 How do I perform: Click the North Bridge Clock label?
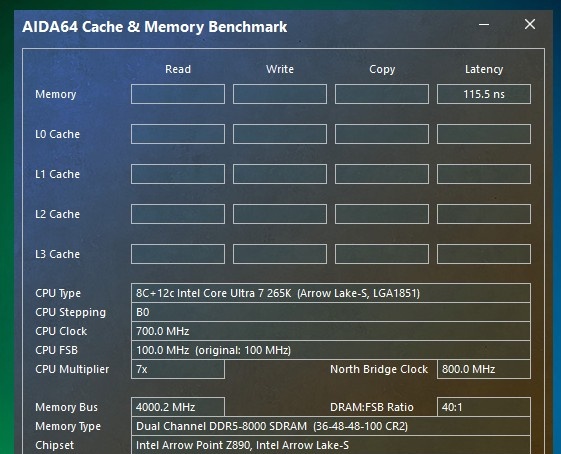(x=379, y=370)
